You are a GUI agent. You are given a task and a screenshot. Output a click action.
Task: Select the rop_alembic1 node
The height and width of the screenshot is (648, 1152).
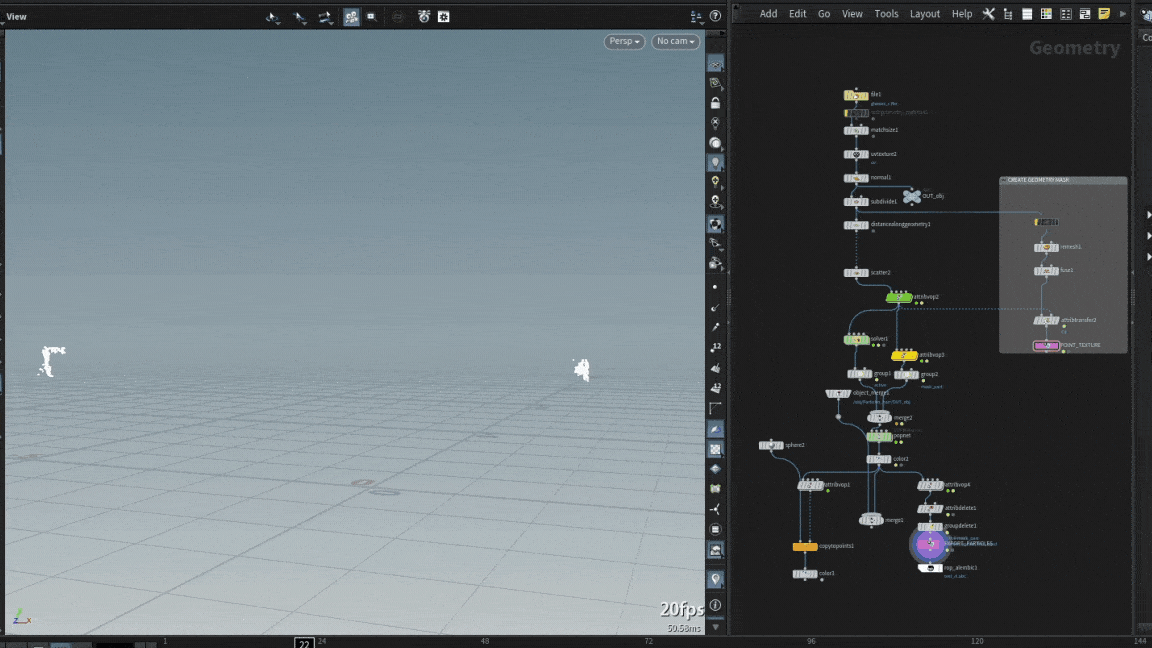tap(930, 568)
